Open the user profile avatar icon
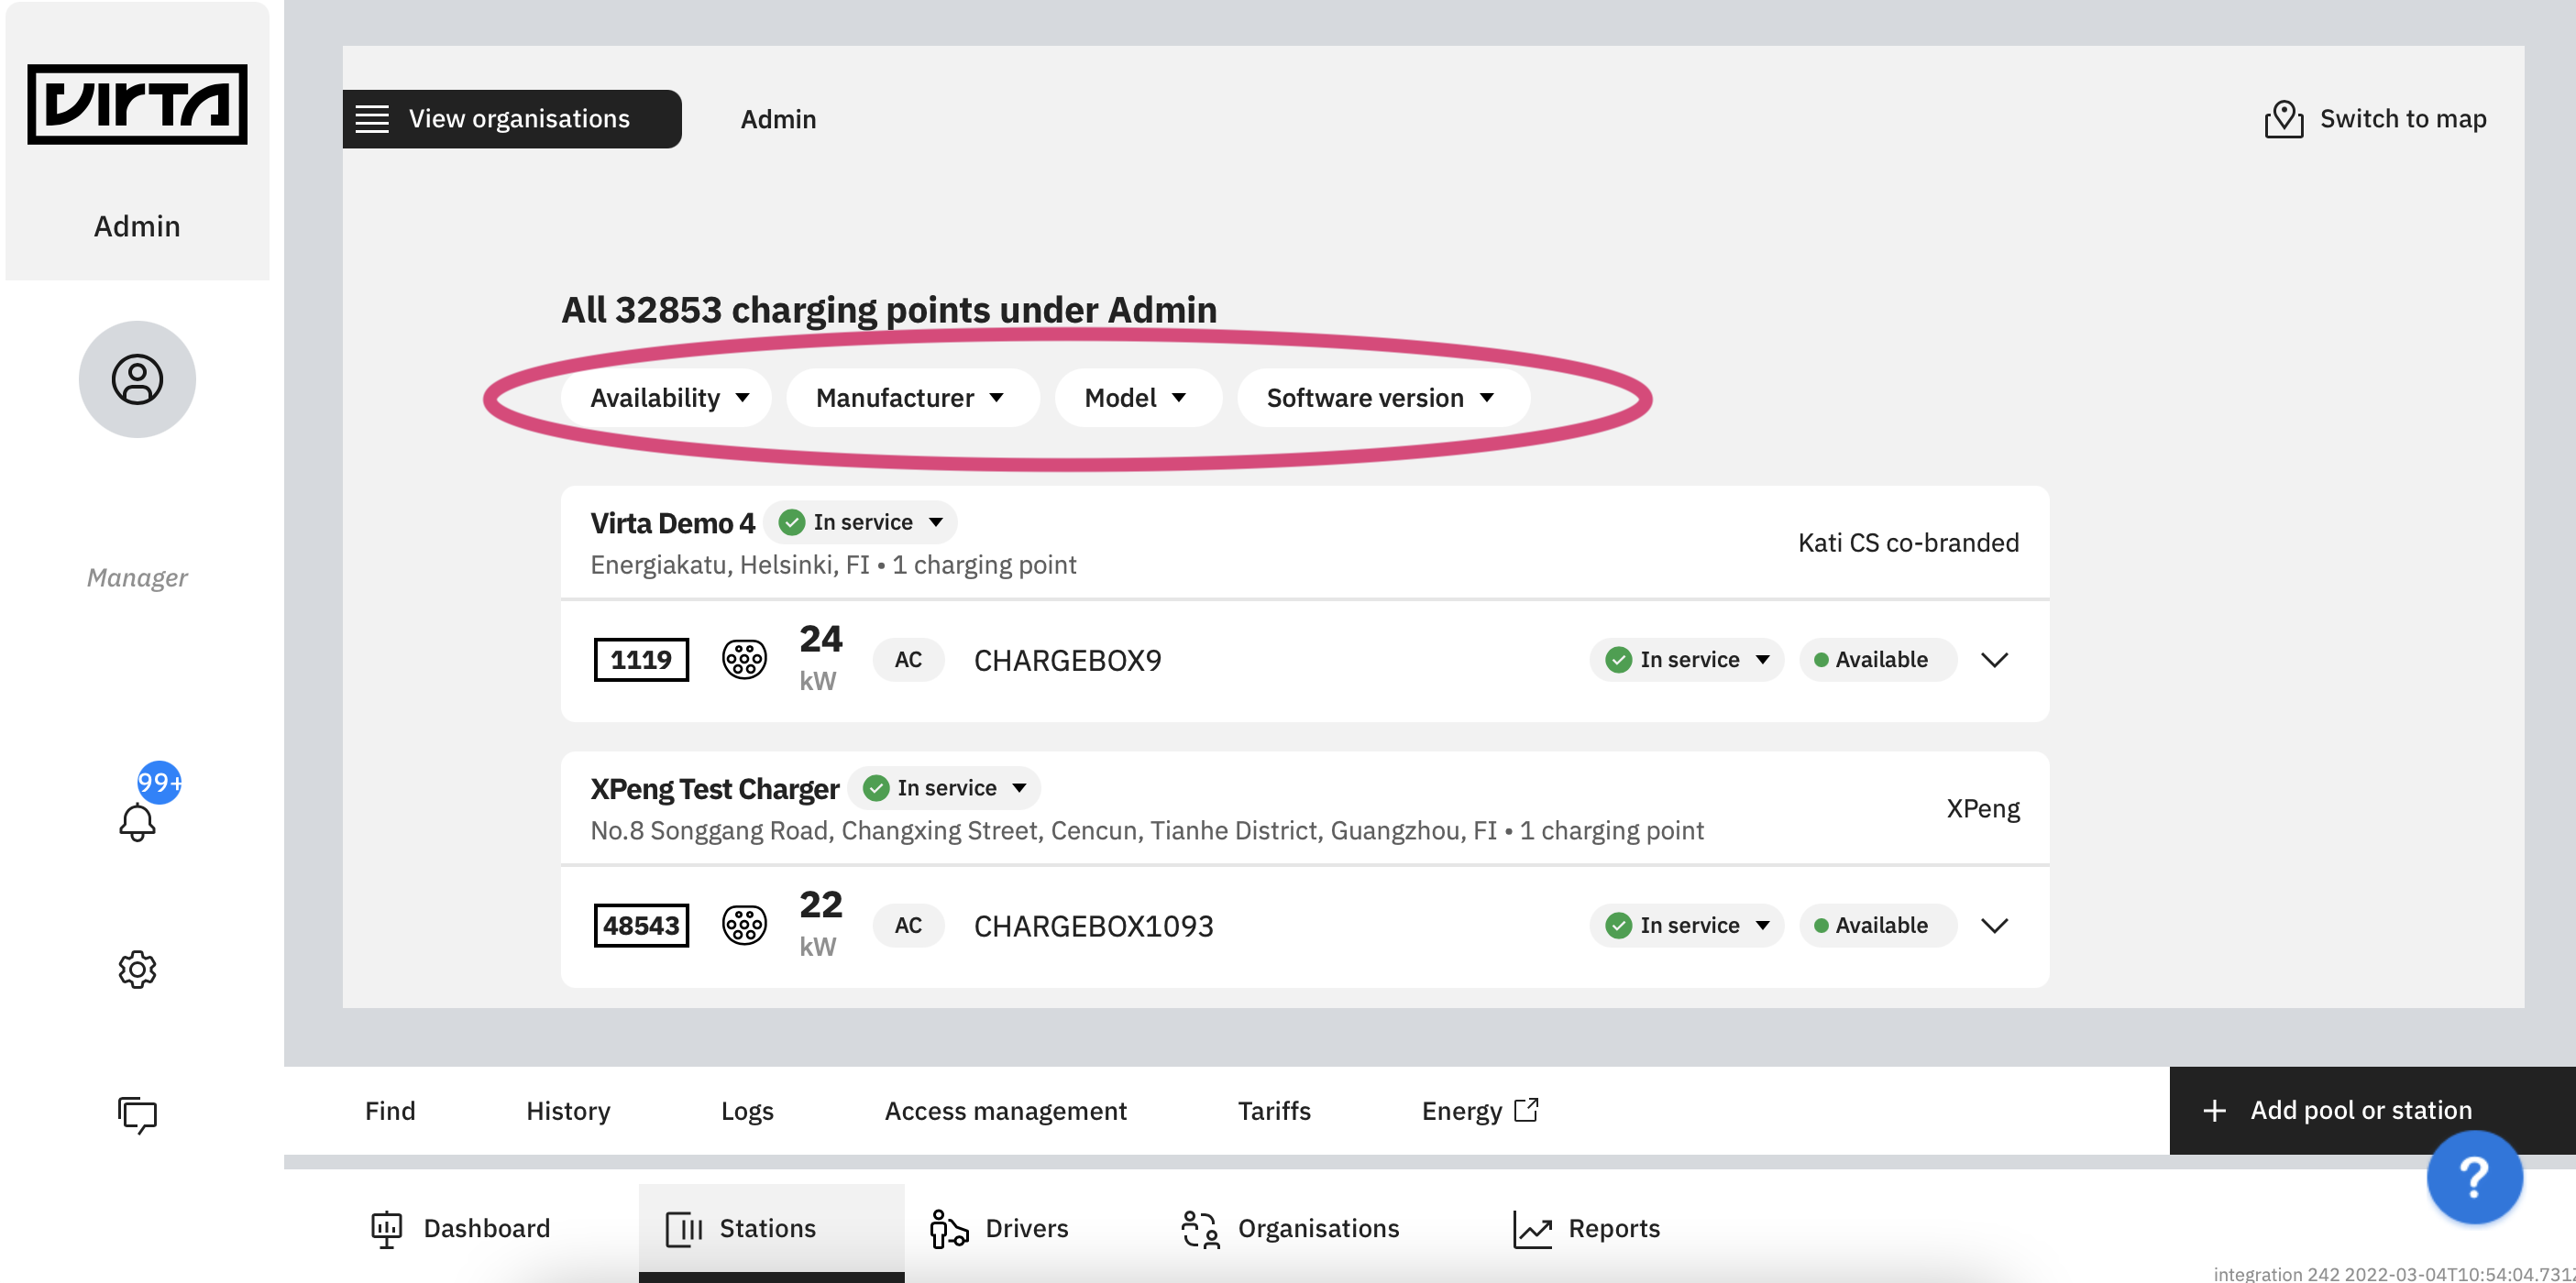2576x1283 pixels. (137, 379)
